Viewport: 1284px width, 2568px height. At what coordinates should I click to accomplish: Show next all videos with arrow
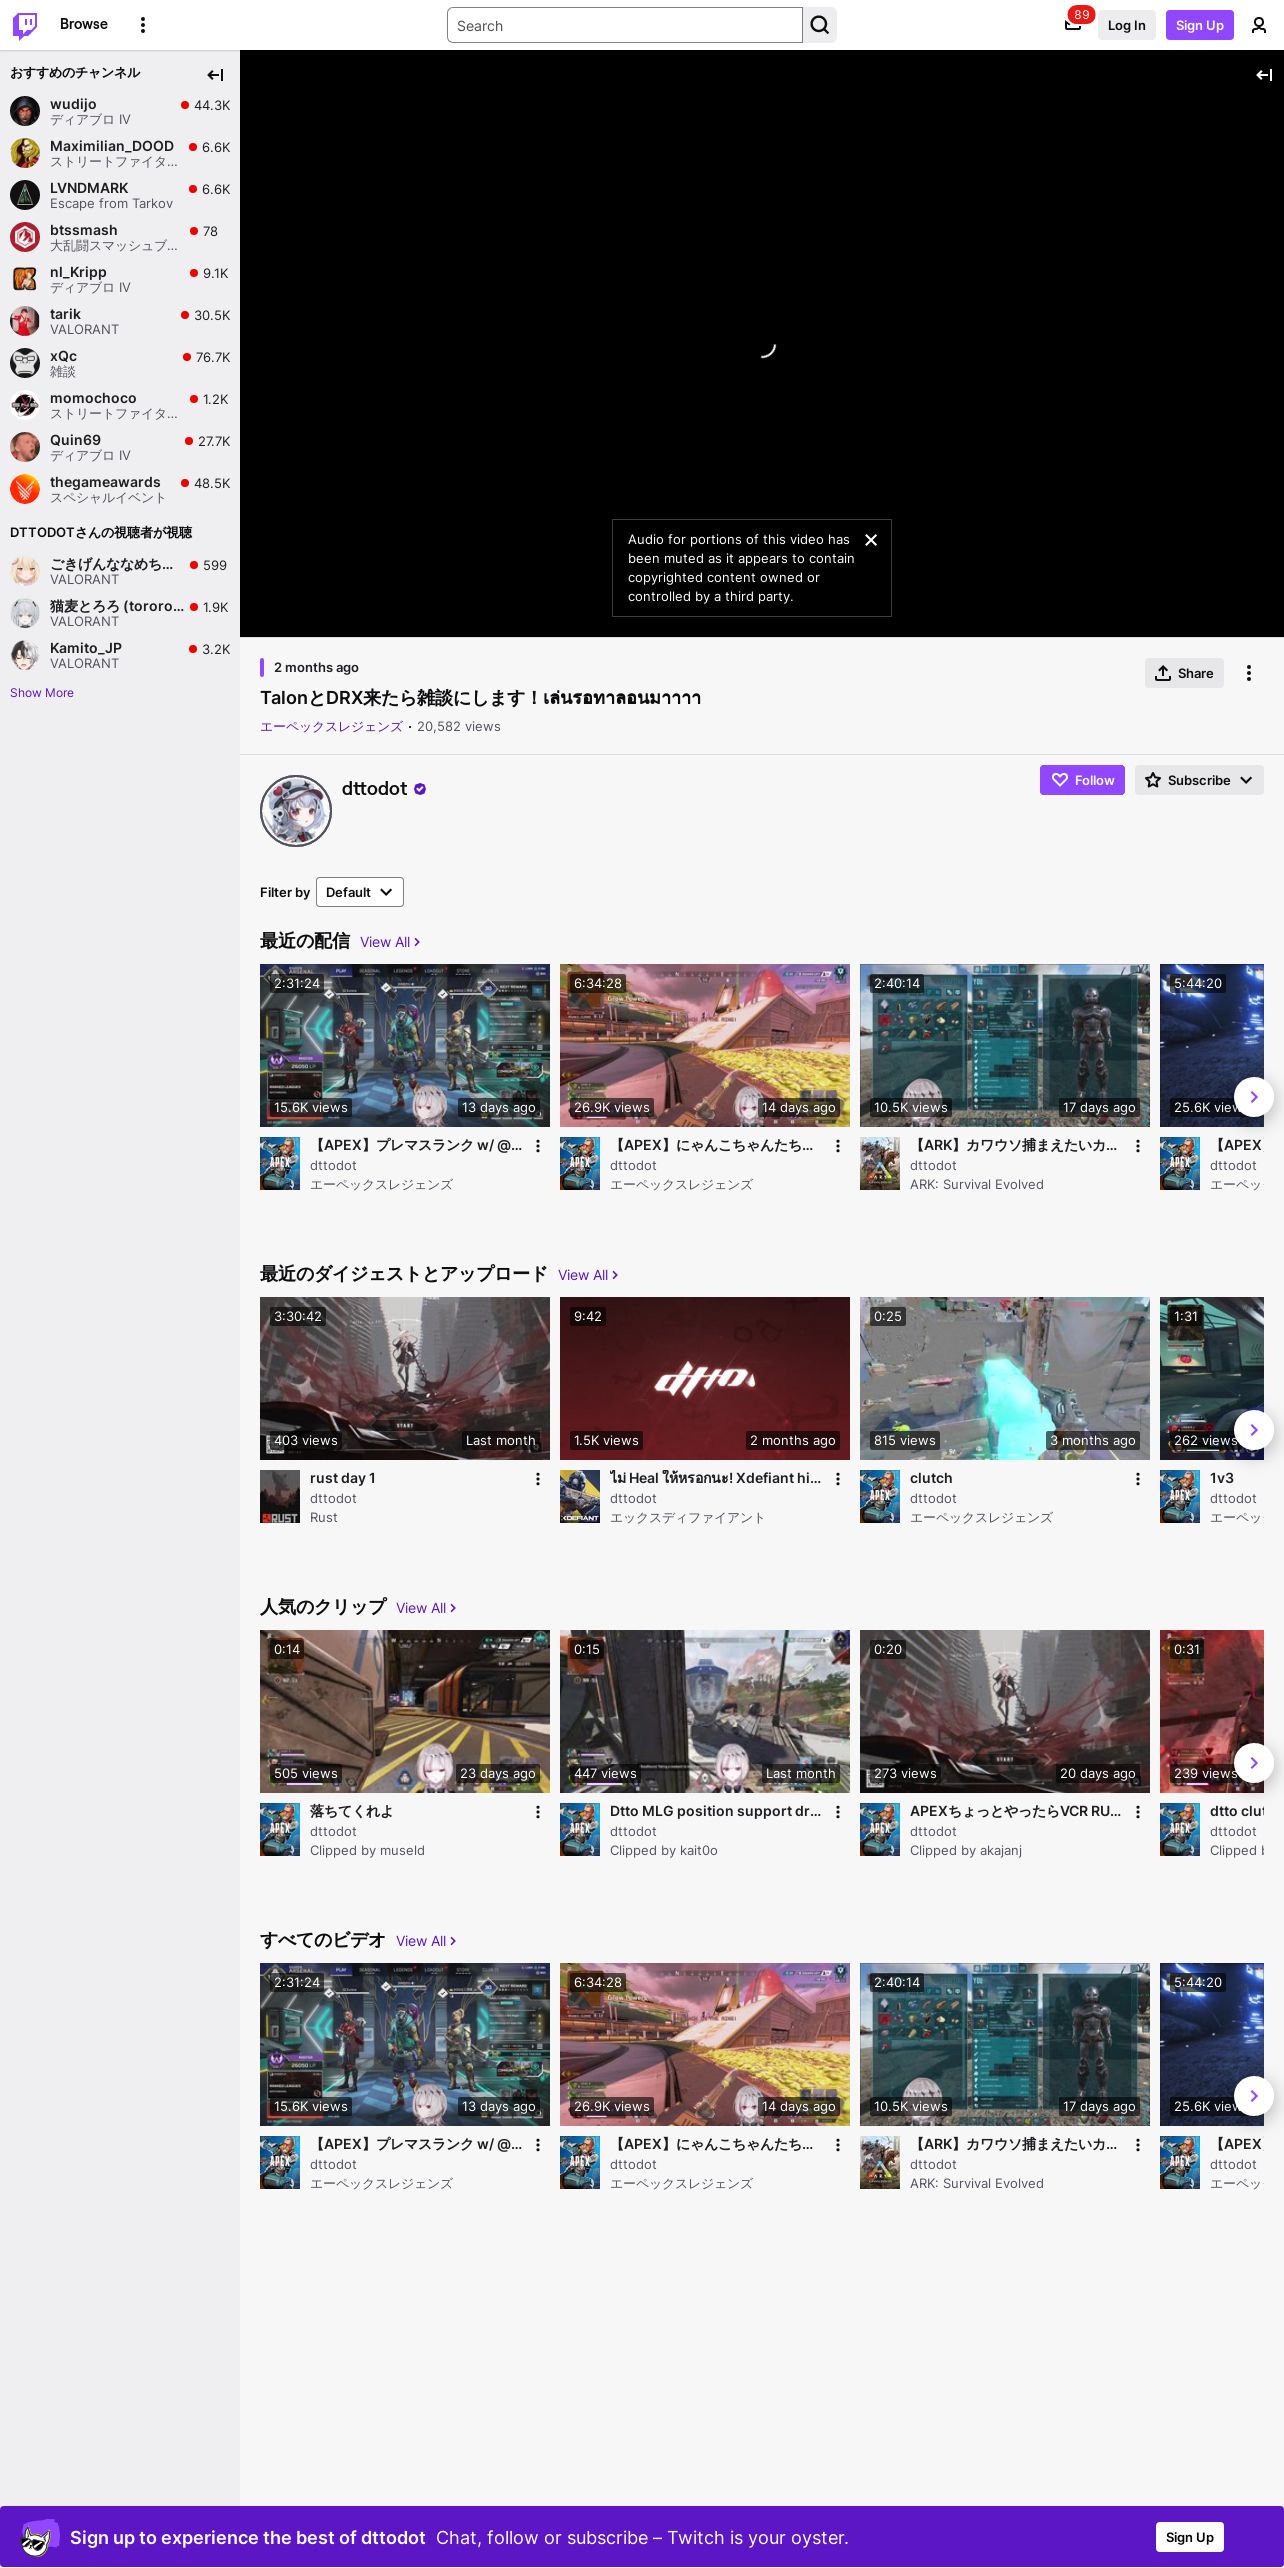click(x=1254, y=2096)
